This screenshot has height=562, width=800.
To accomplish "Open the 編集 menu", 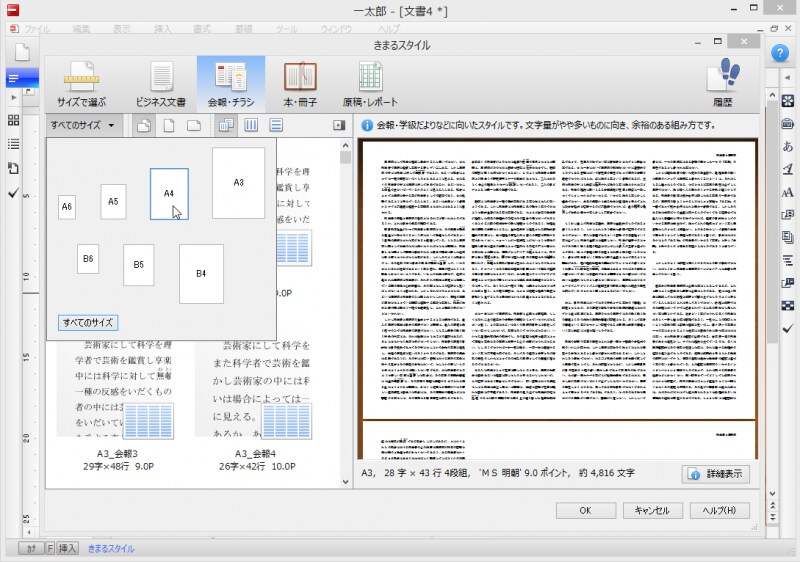I will (x=81, y=29).
